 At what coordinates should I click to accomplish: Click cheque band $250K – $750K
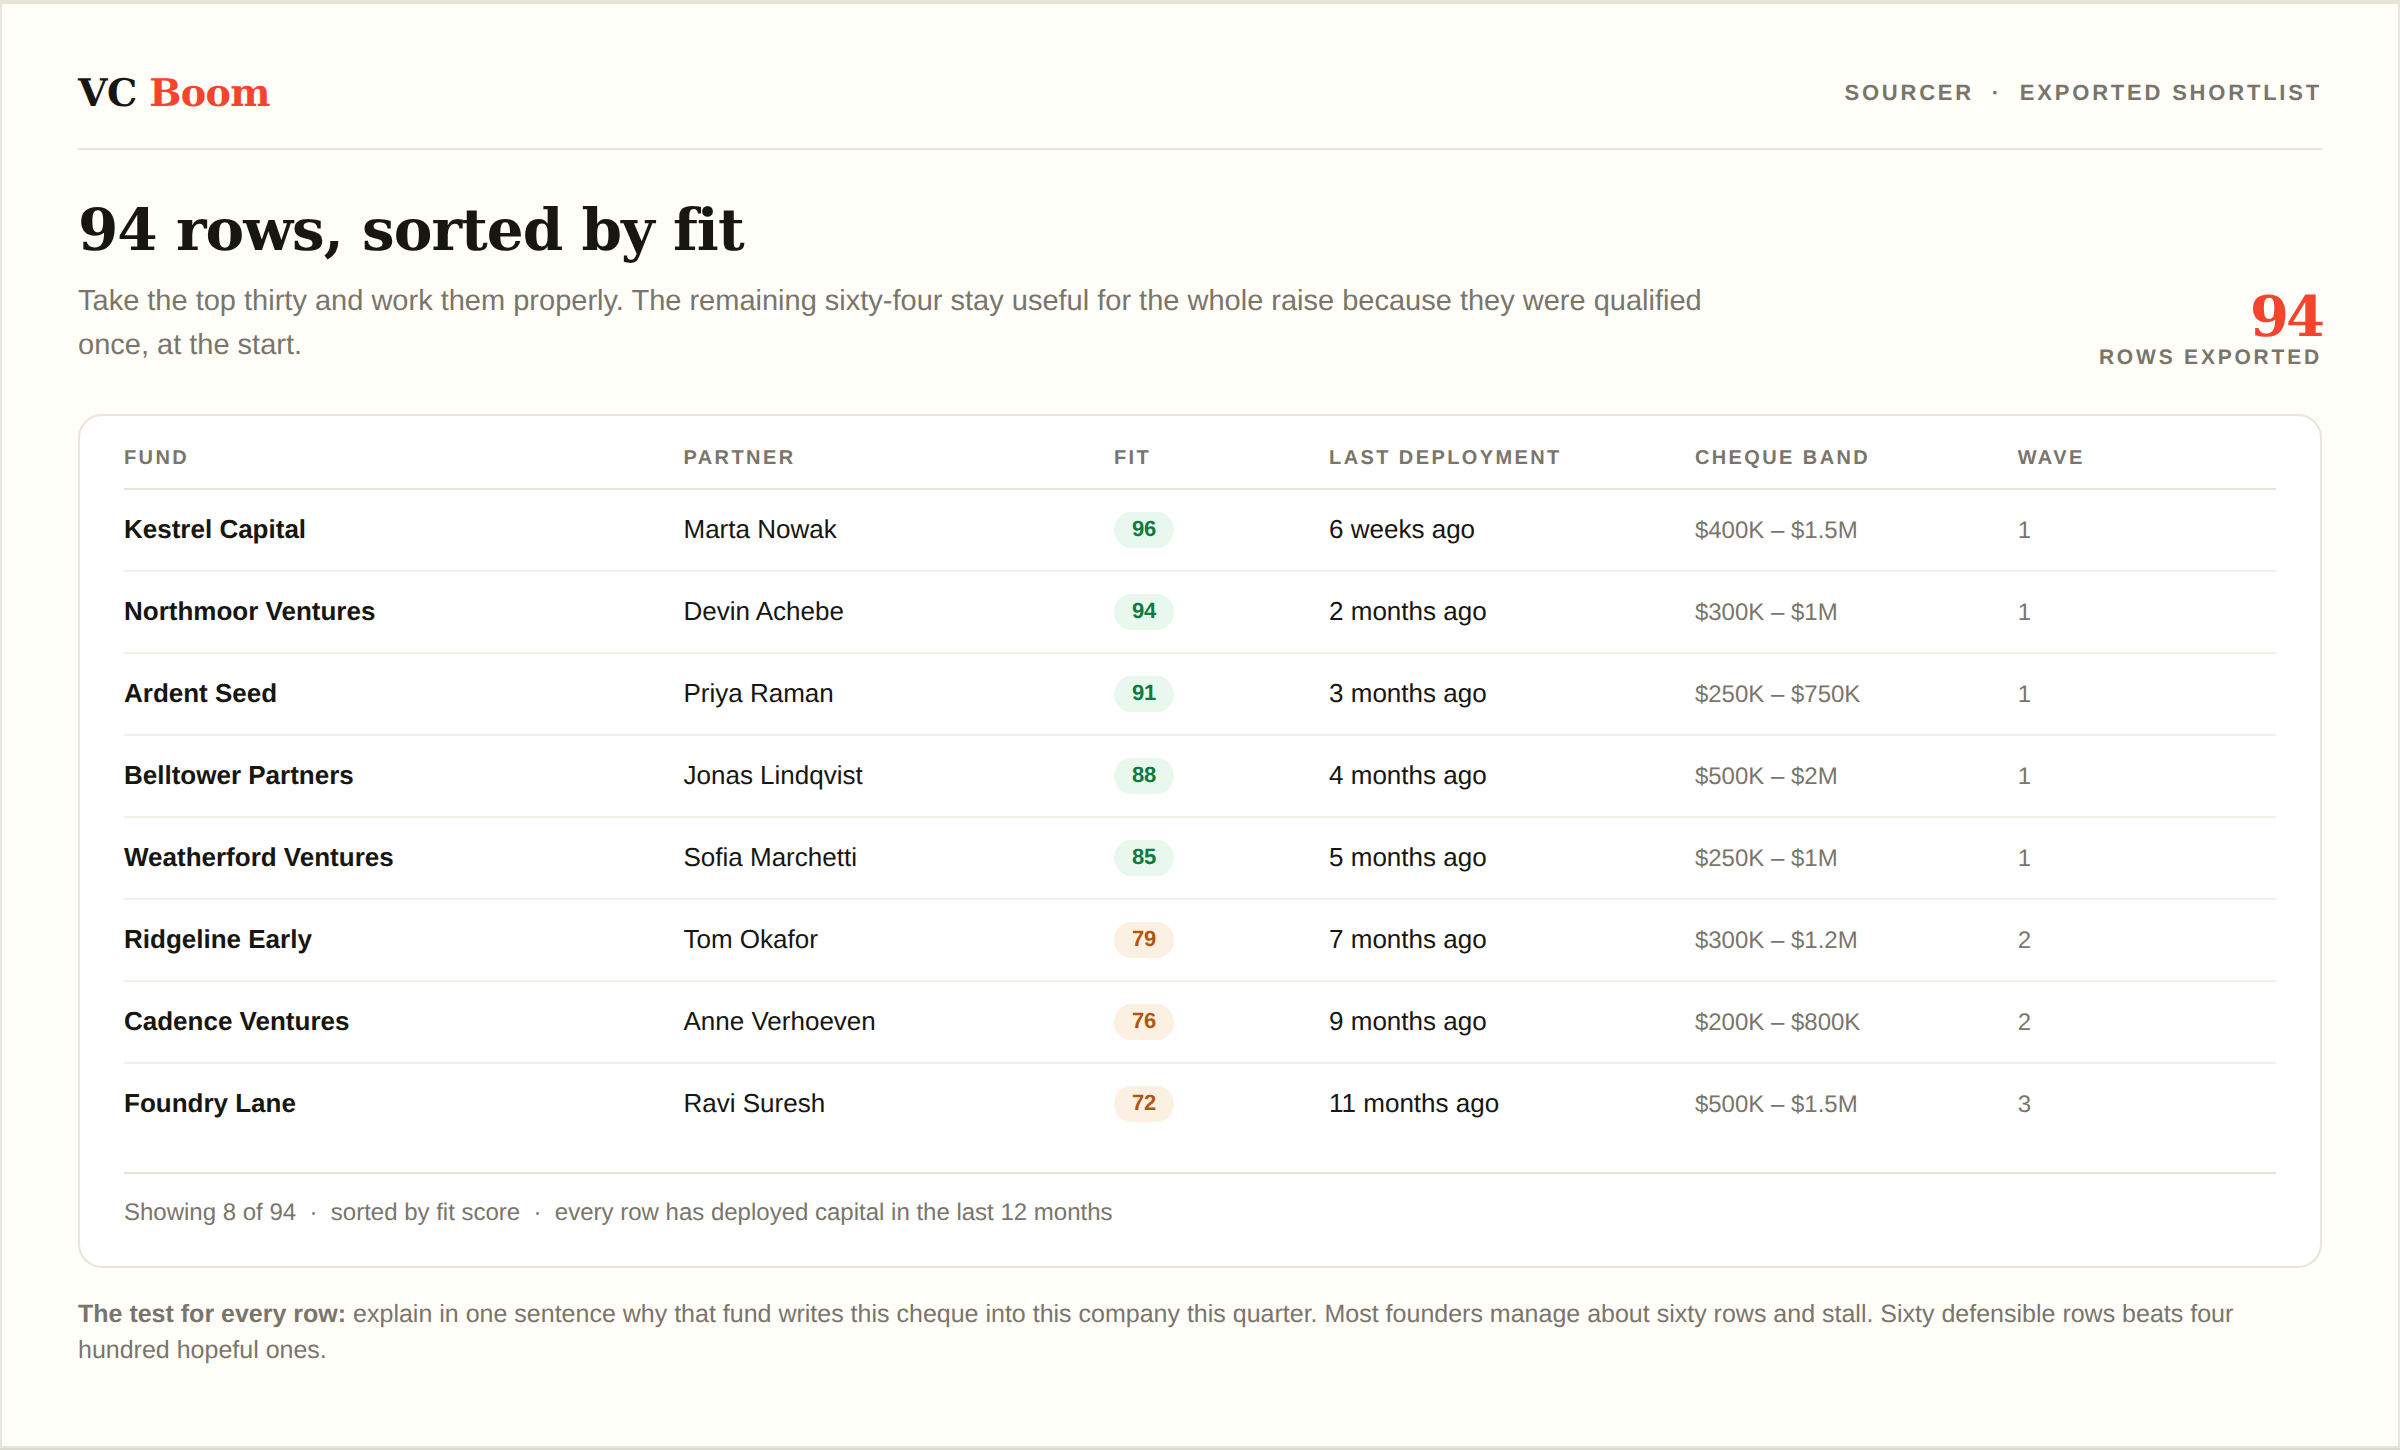[1777, 694]
